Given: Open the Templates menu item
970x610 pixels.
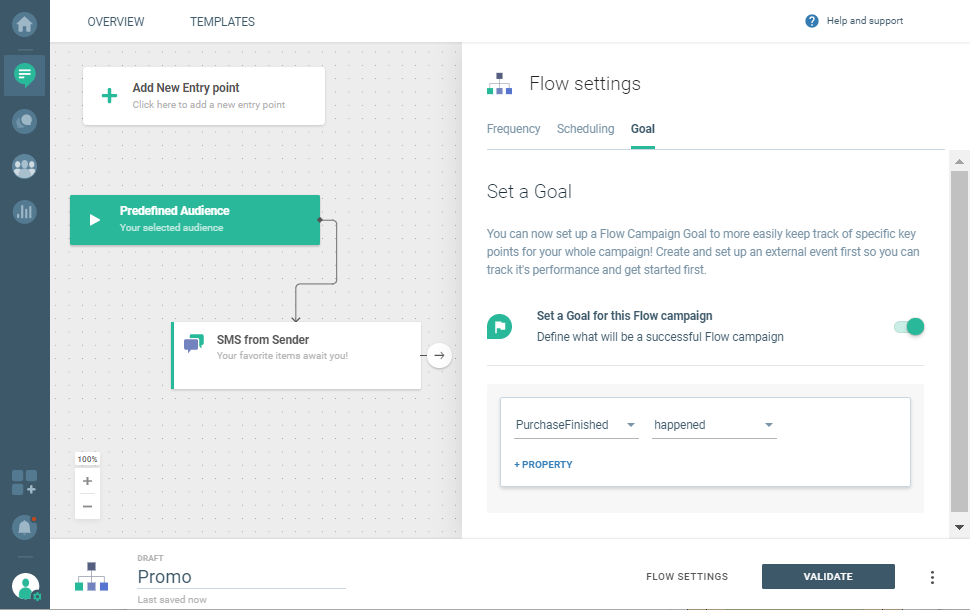Looking at the screenshot, I should pos(222,22).
